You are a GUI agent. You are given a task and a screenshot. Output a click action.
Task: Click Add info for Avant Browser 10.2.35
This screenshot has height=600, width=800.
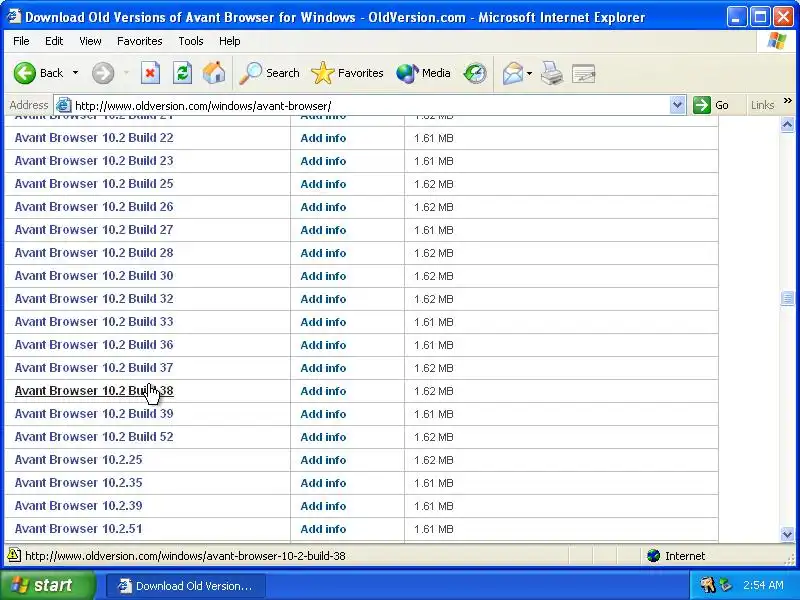pos(323,483)
